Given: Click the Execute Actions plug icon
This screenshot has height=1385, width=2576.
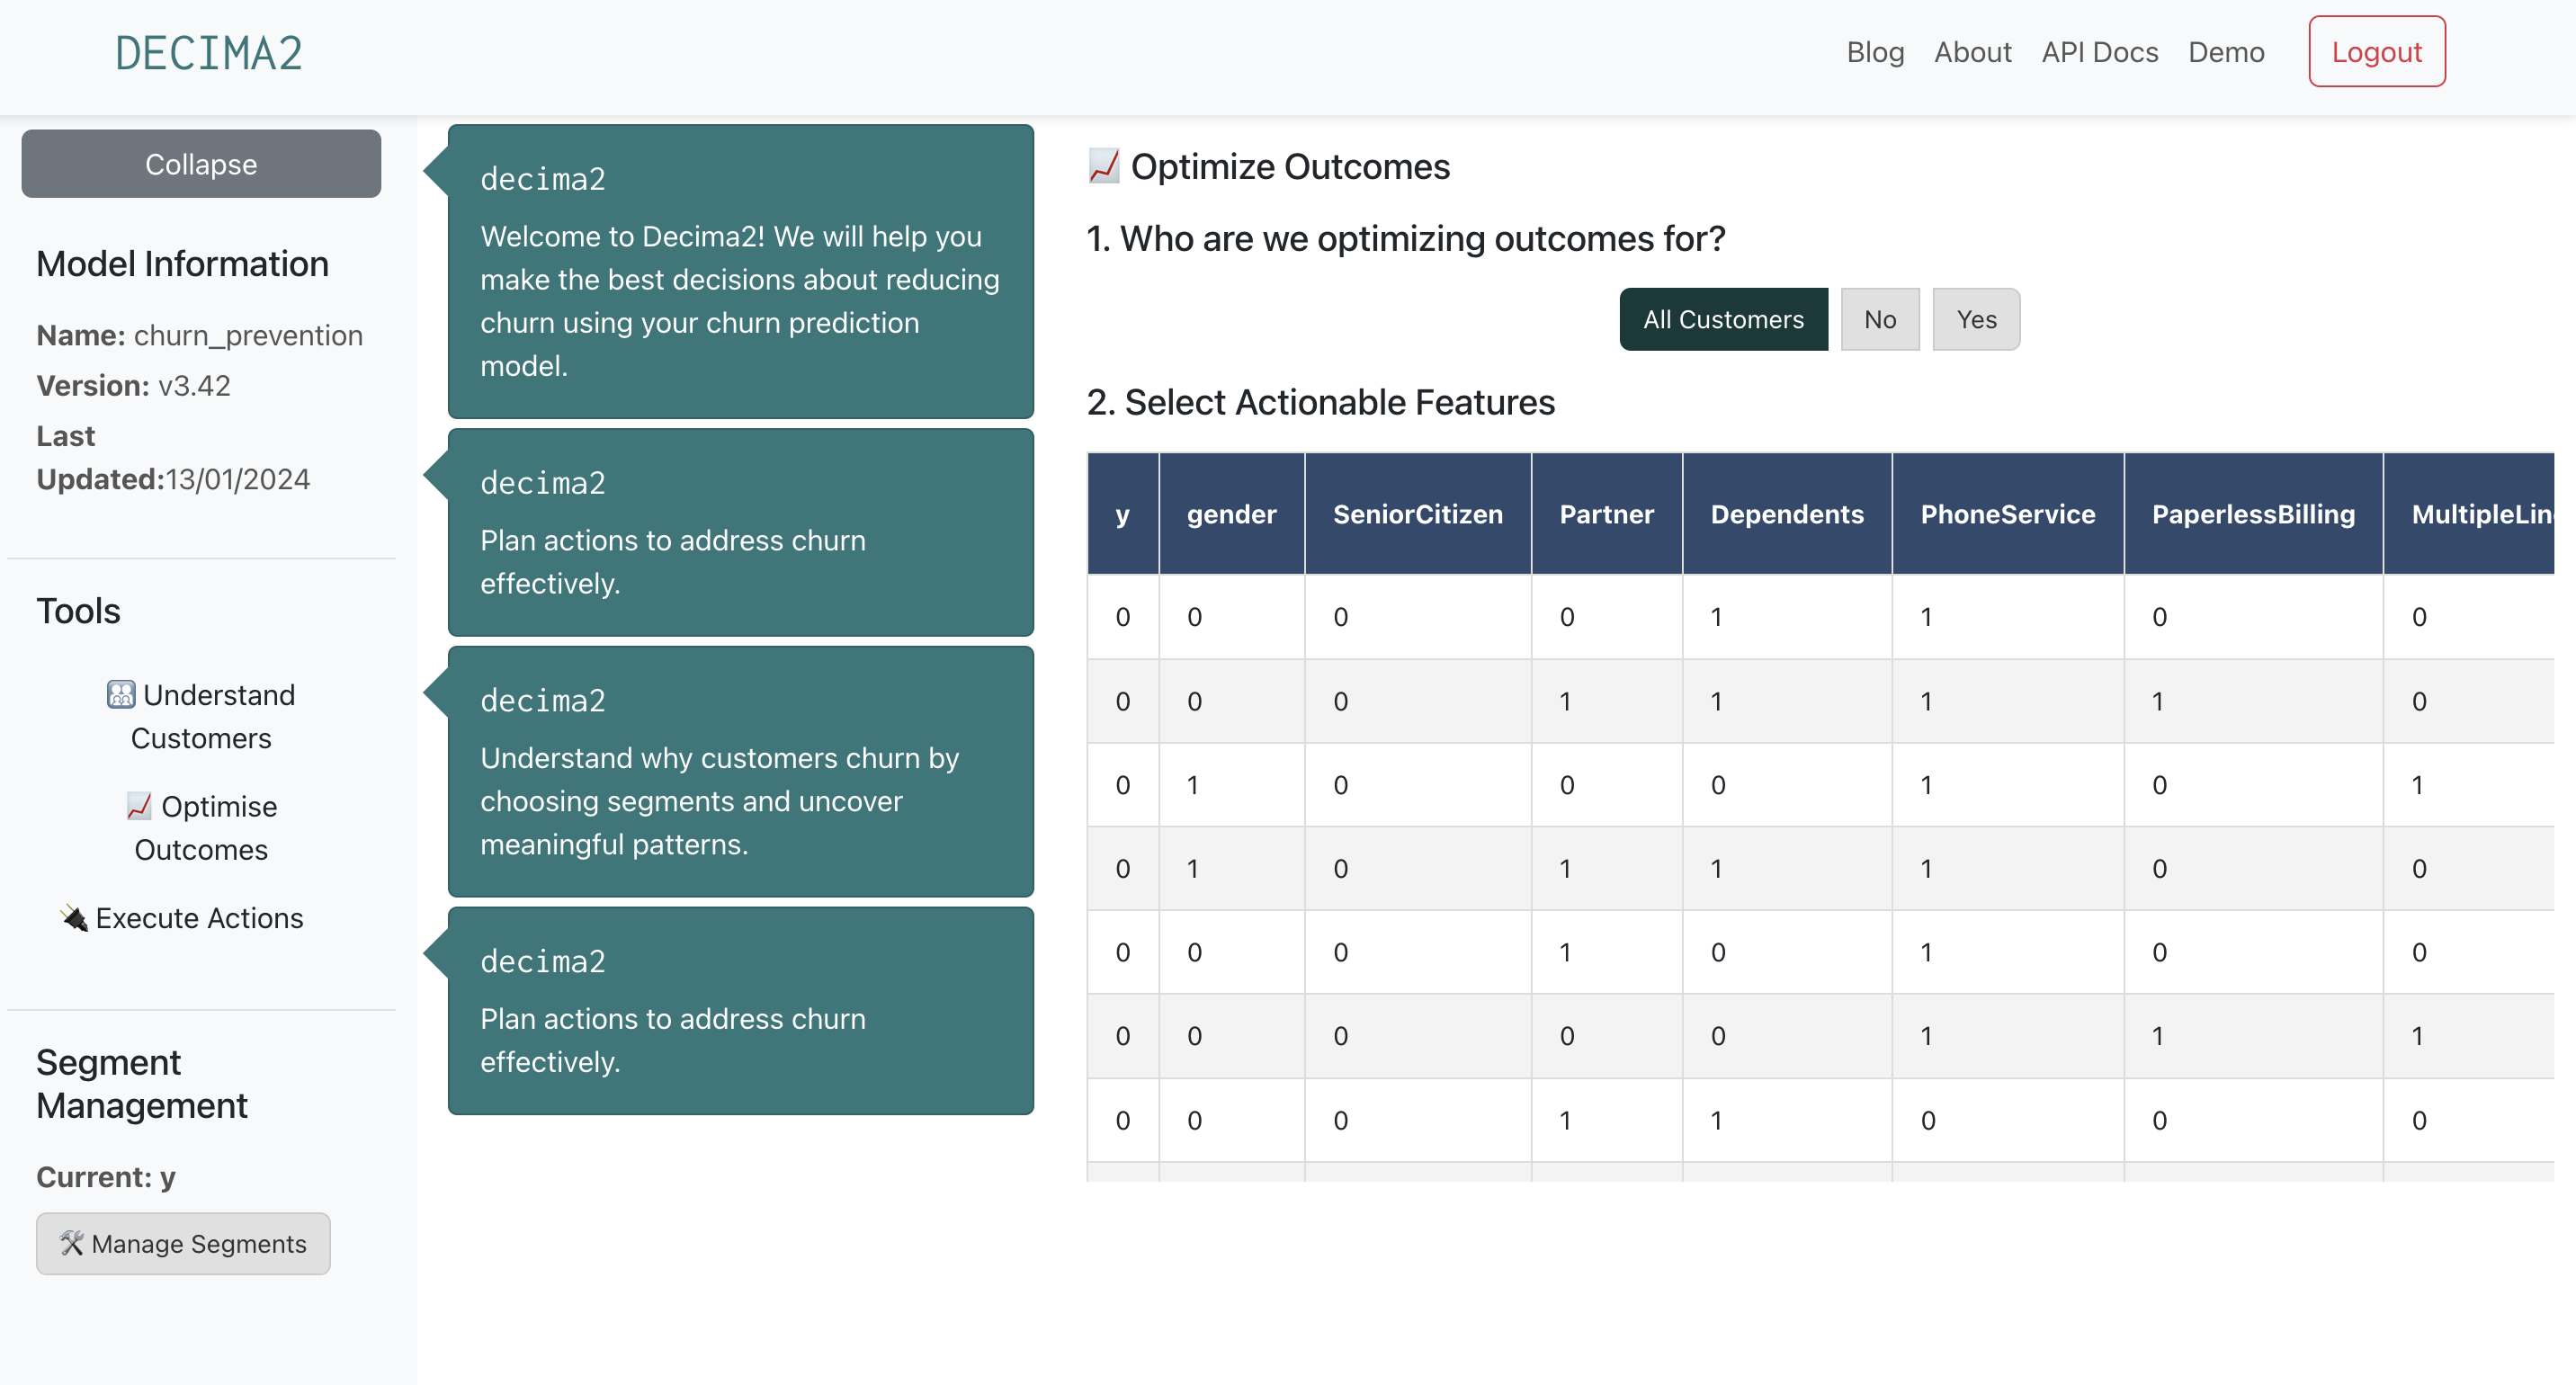Looking at the screenshot, I should point(74,917).
